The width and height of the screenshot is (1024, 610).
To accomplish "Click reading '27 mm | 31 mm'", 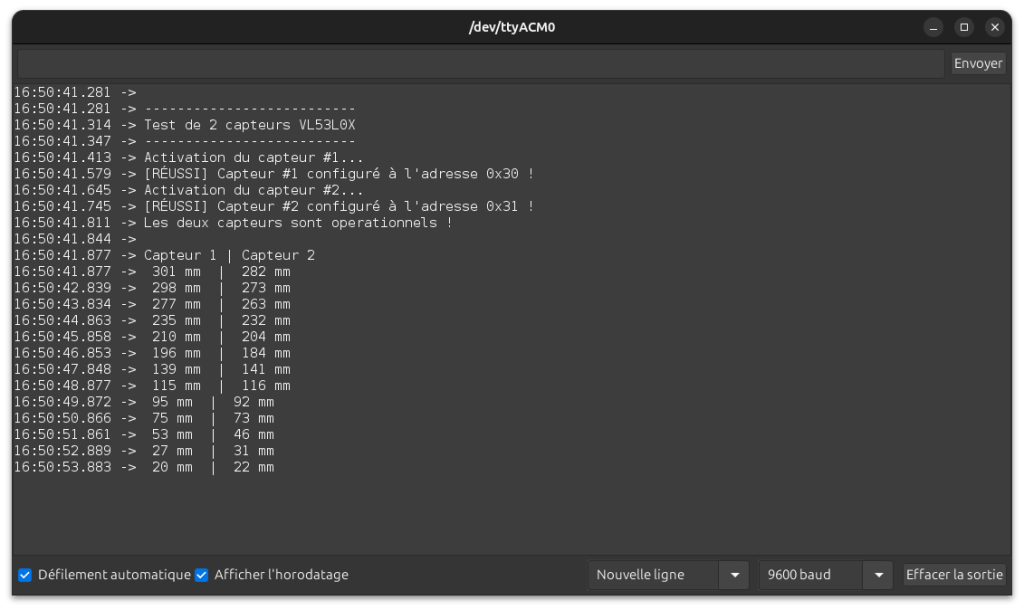I will click(213, 451).
